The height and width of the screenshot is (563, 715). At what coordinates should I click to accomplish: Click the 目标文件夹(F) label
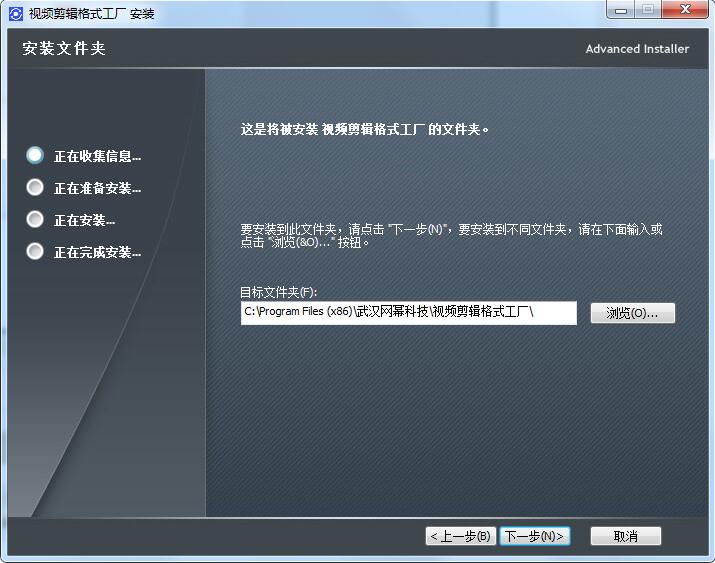point(278,292)
